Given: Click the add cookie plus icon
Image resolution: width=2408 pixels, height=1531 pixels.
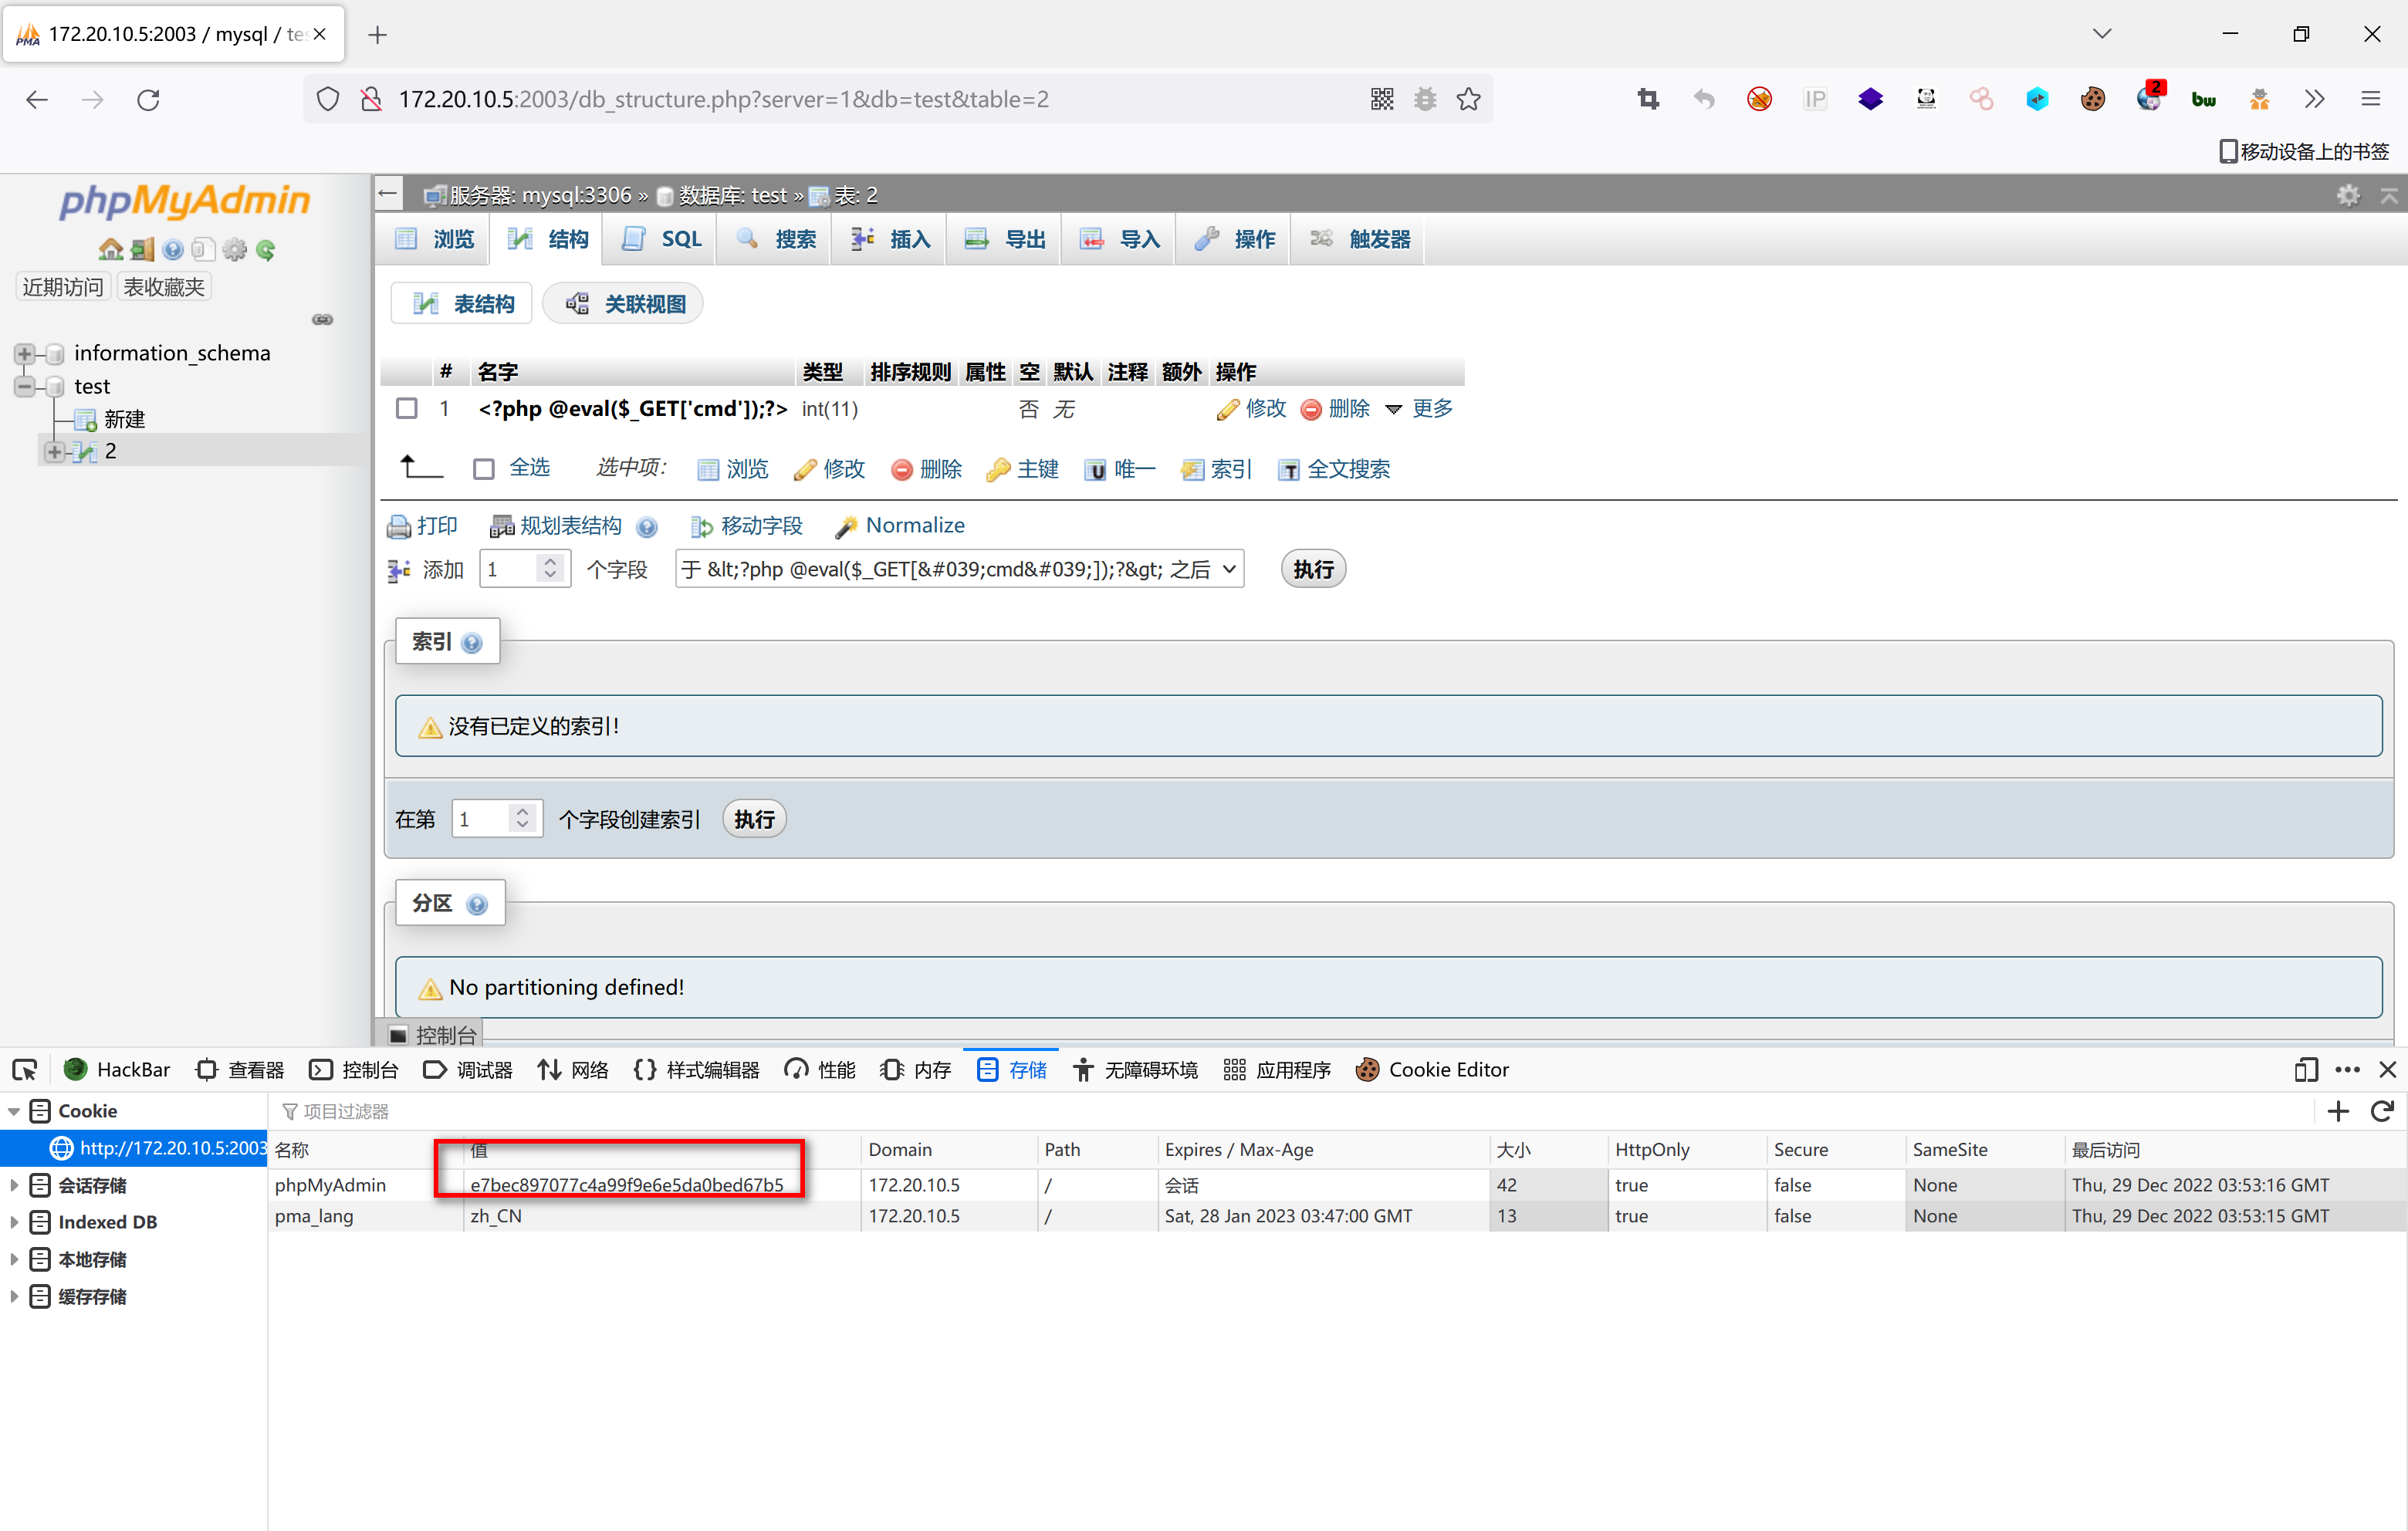Looking at the screenshot, I should click(2337, 1111).
